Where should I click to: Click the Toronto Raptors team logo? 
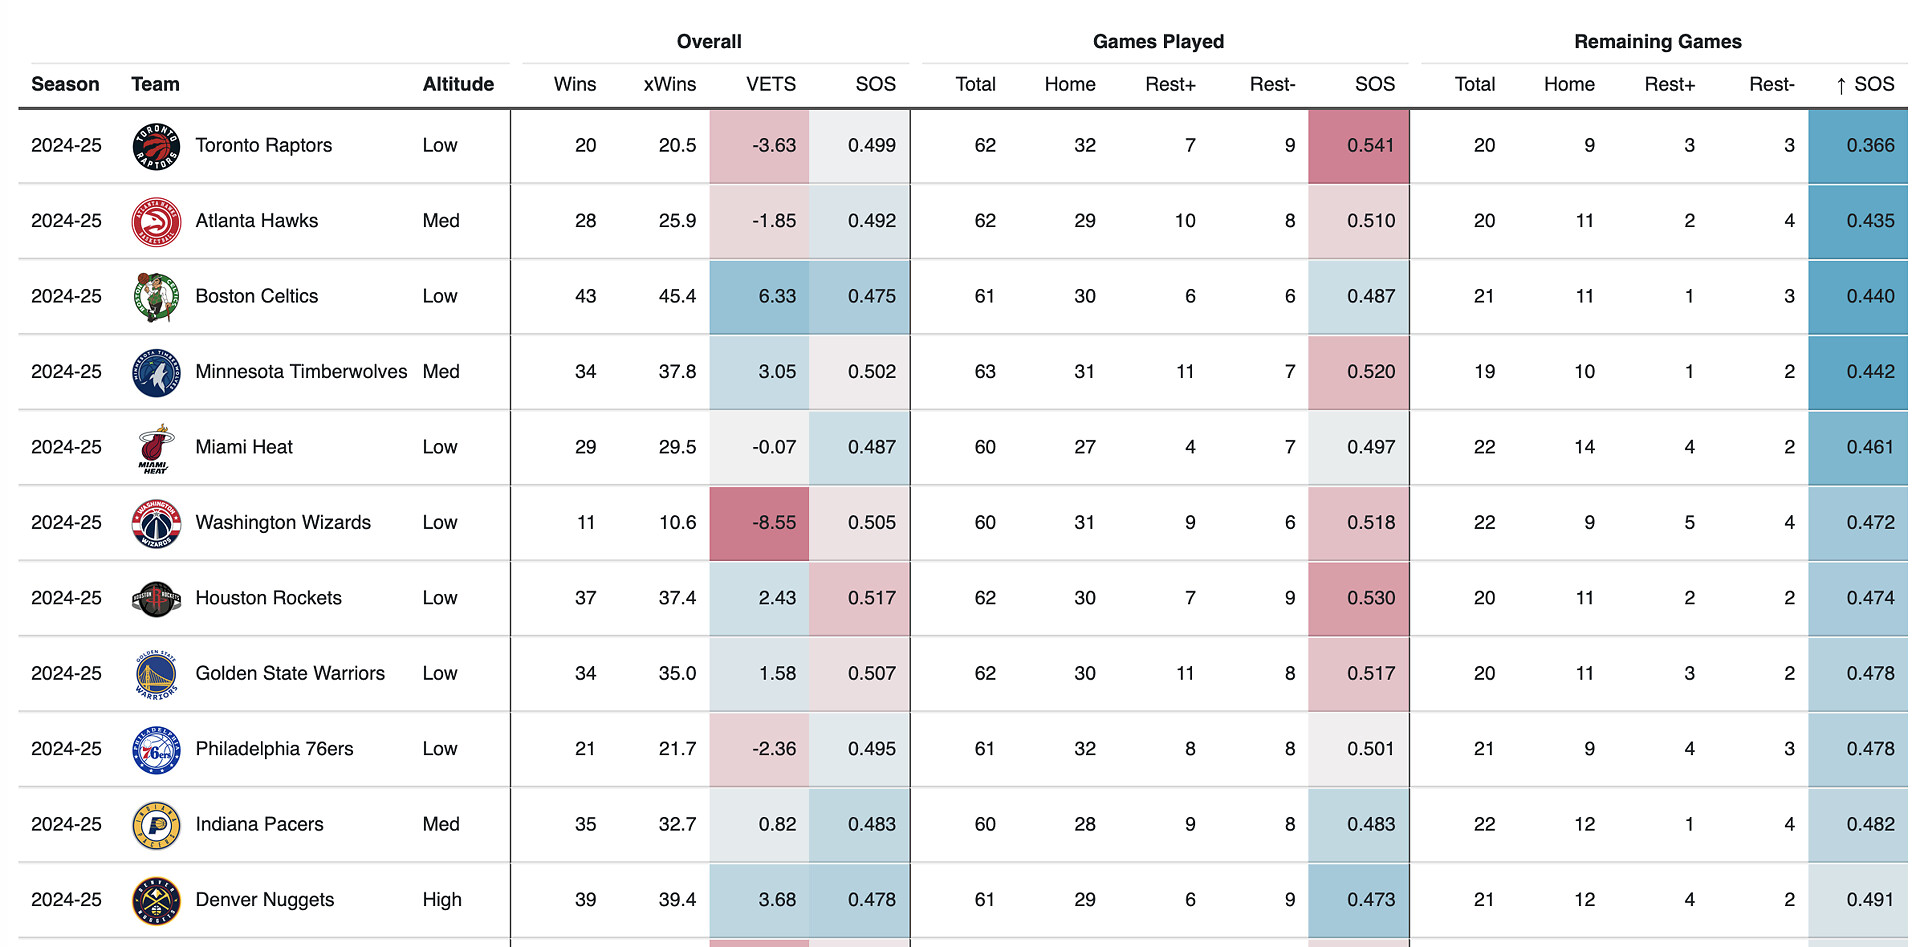156,146
